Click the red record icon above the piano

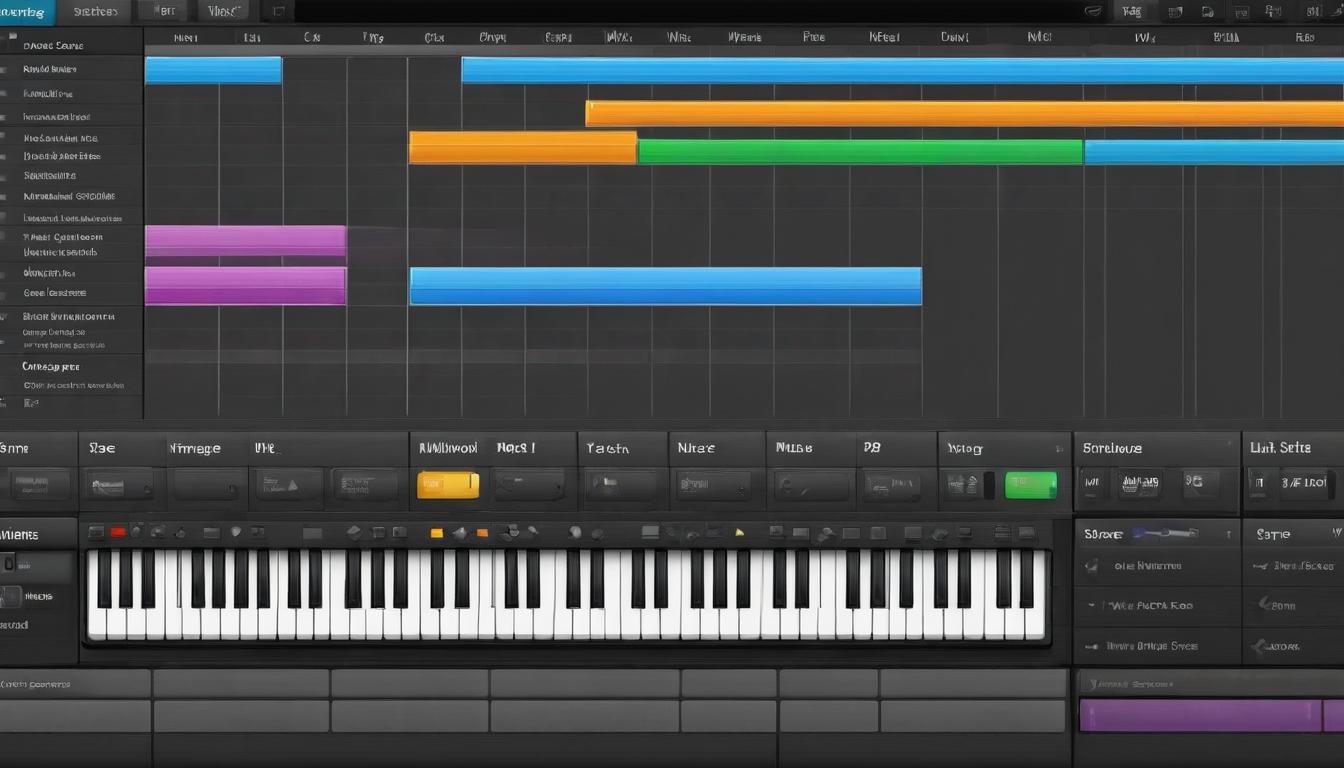[118, 532]
